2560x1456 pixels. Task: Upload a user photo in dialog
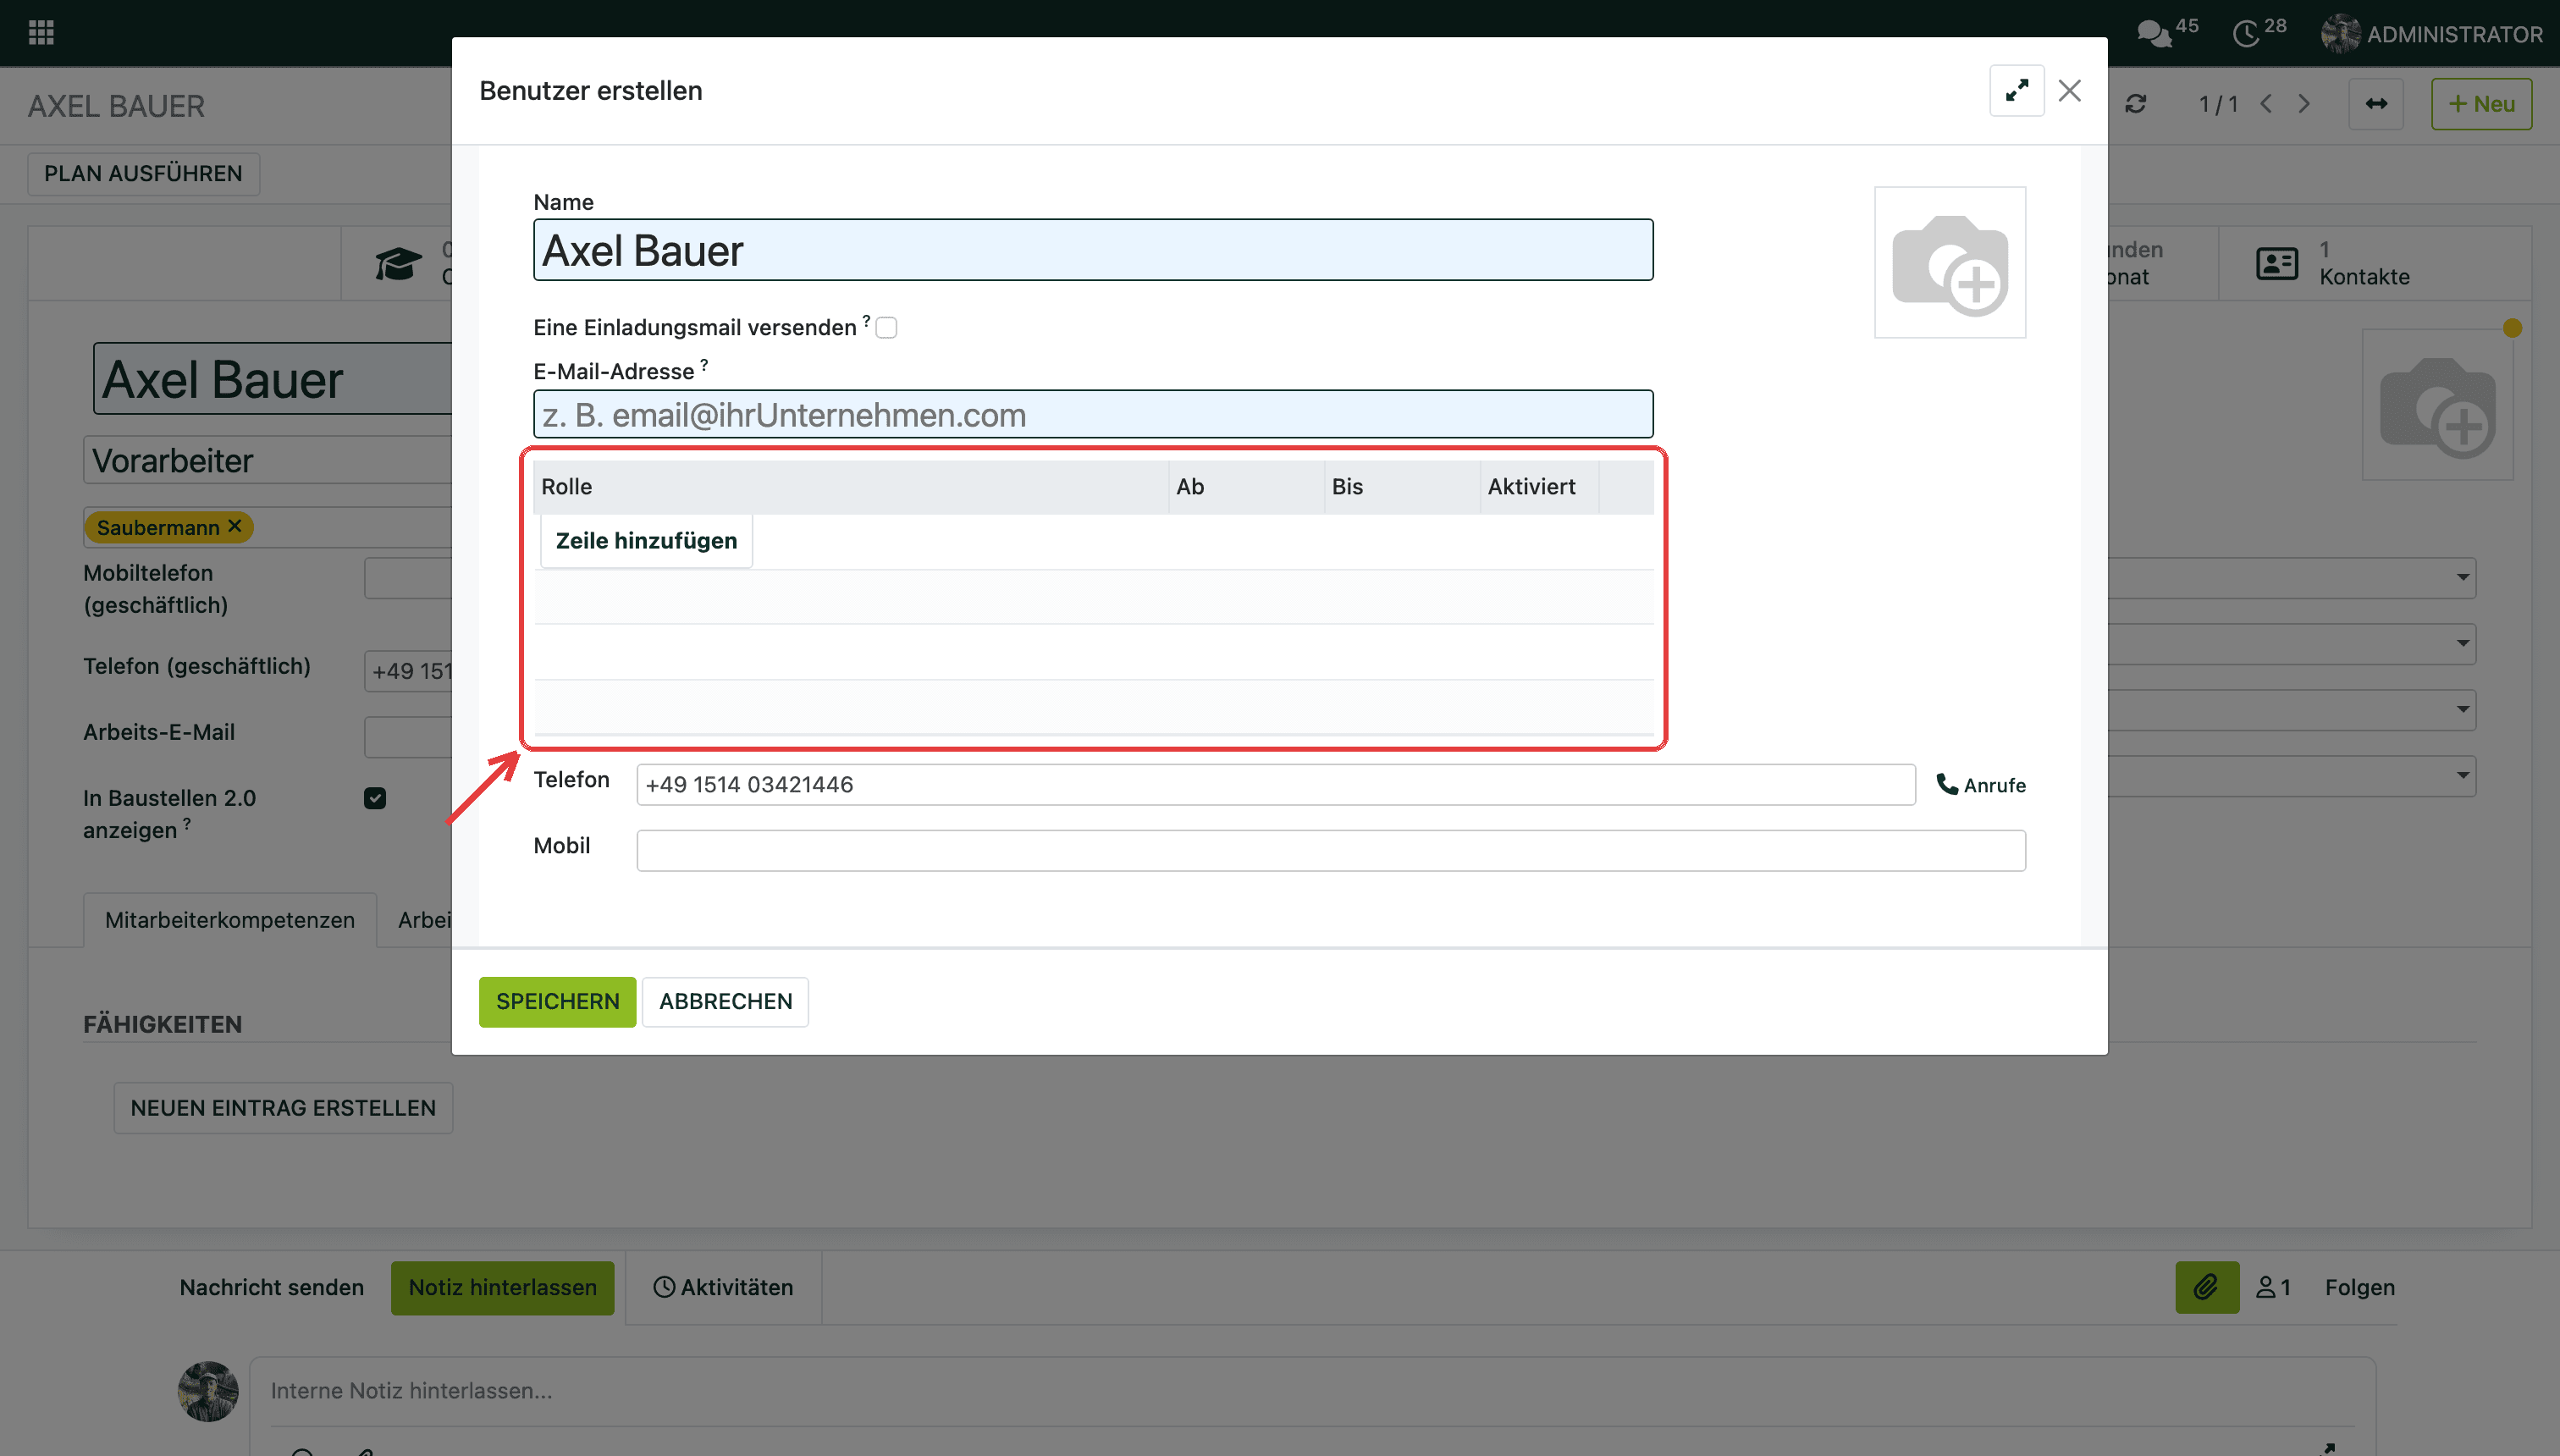1949,263
